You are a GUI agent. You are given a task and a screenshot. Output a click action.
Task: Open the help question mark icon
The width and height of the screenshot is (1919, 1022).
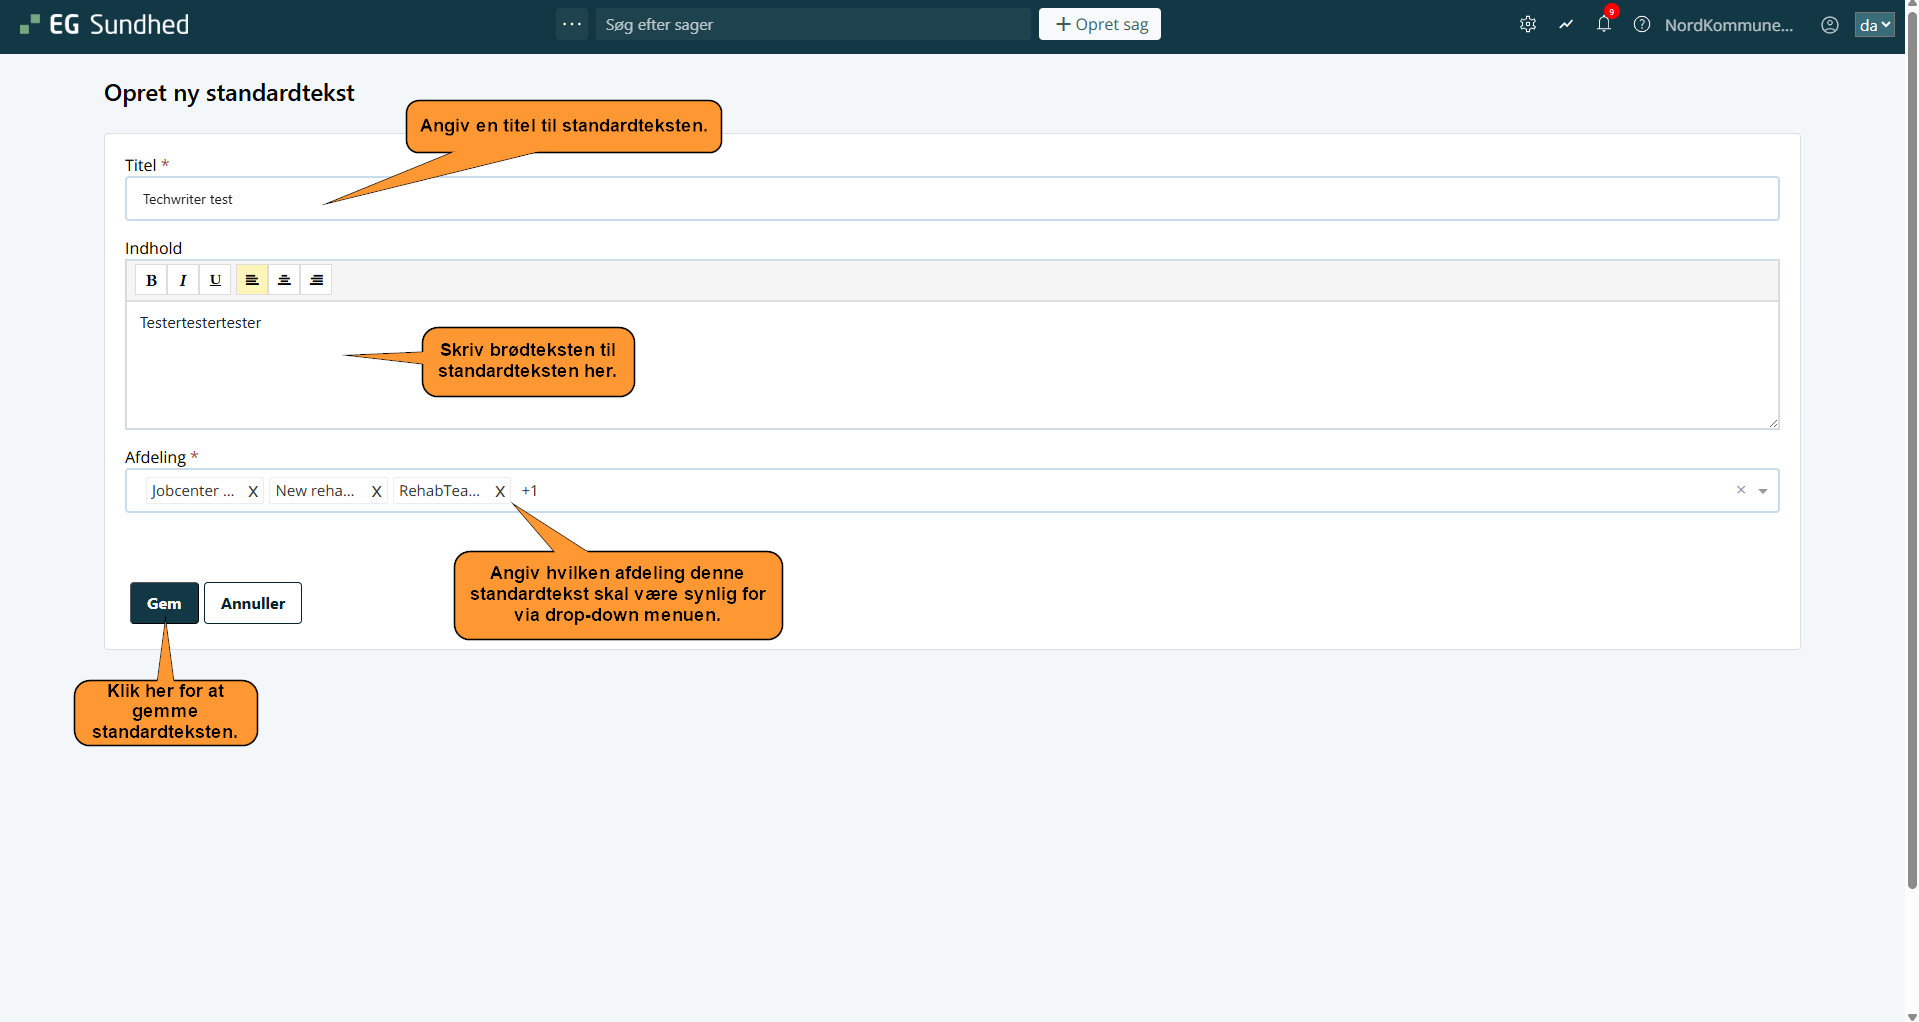1641,25
